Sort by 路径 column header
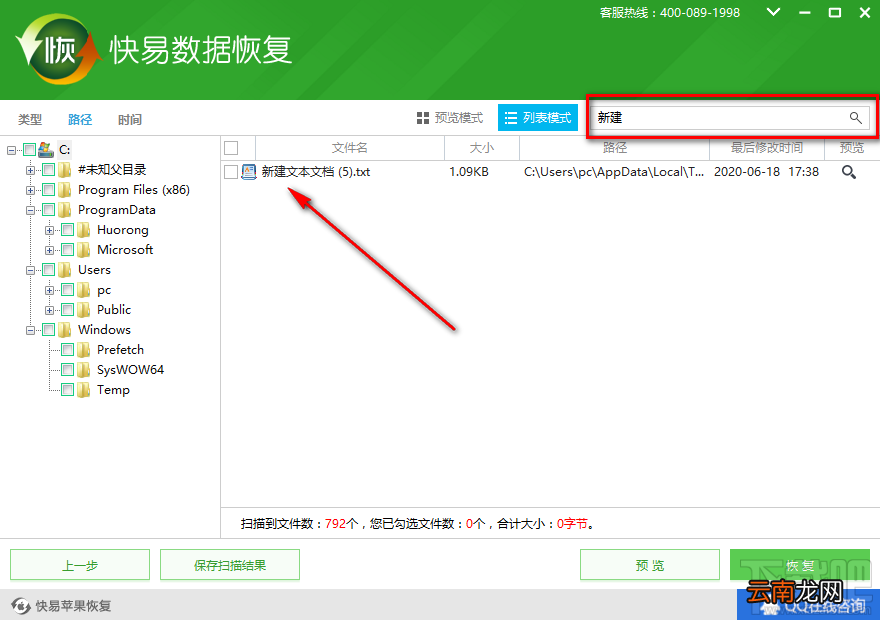 point(615,148)
